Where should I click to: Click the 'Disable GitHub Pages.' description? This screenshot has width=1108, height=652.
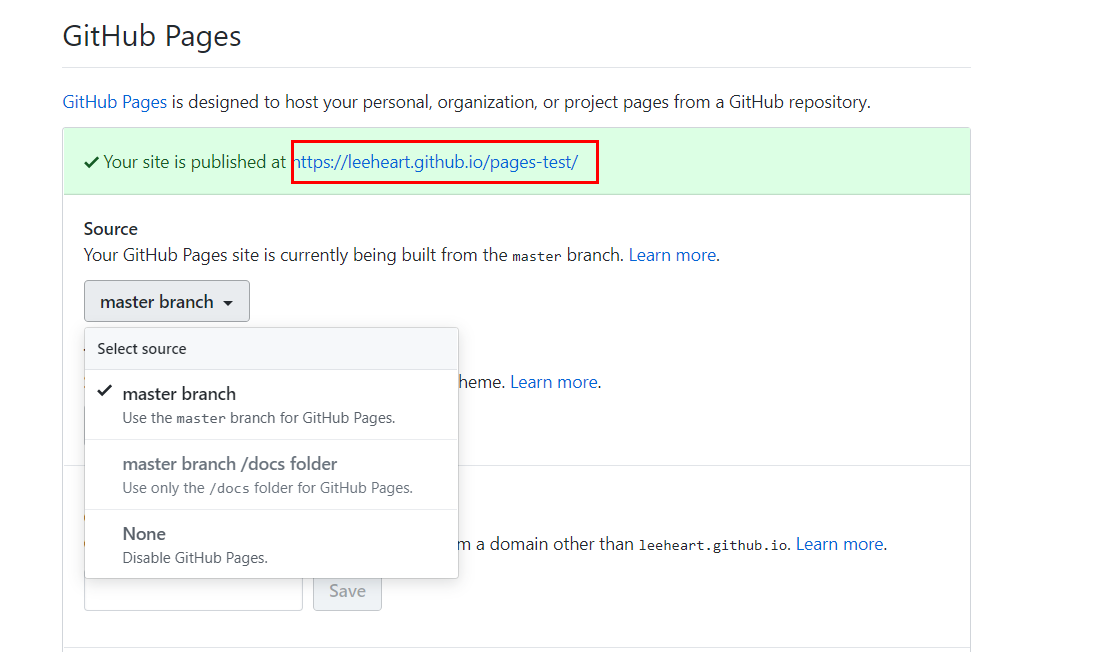[x=195, y=558]
